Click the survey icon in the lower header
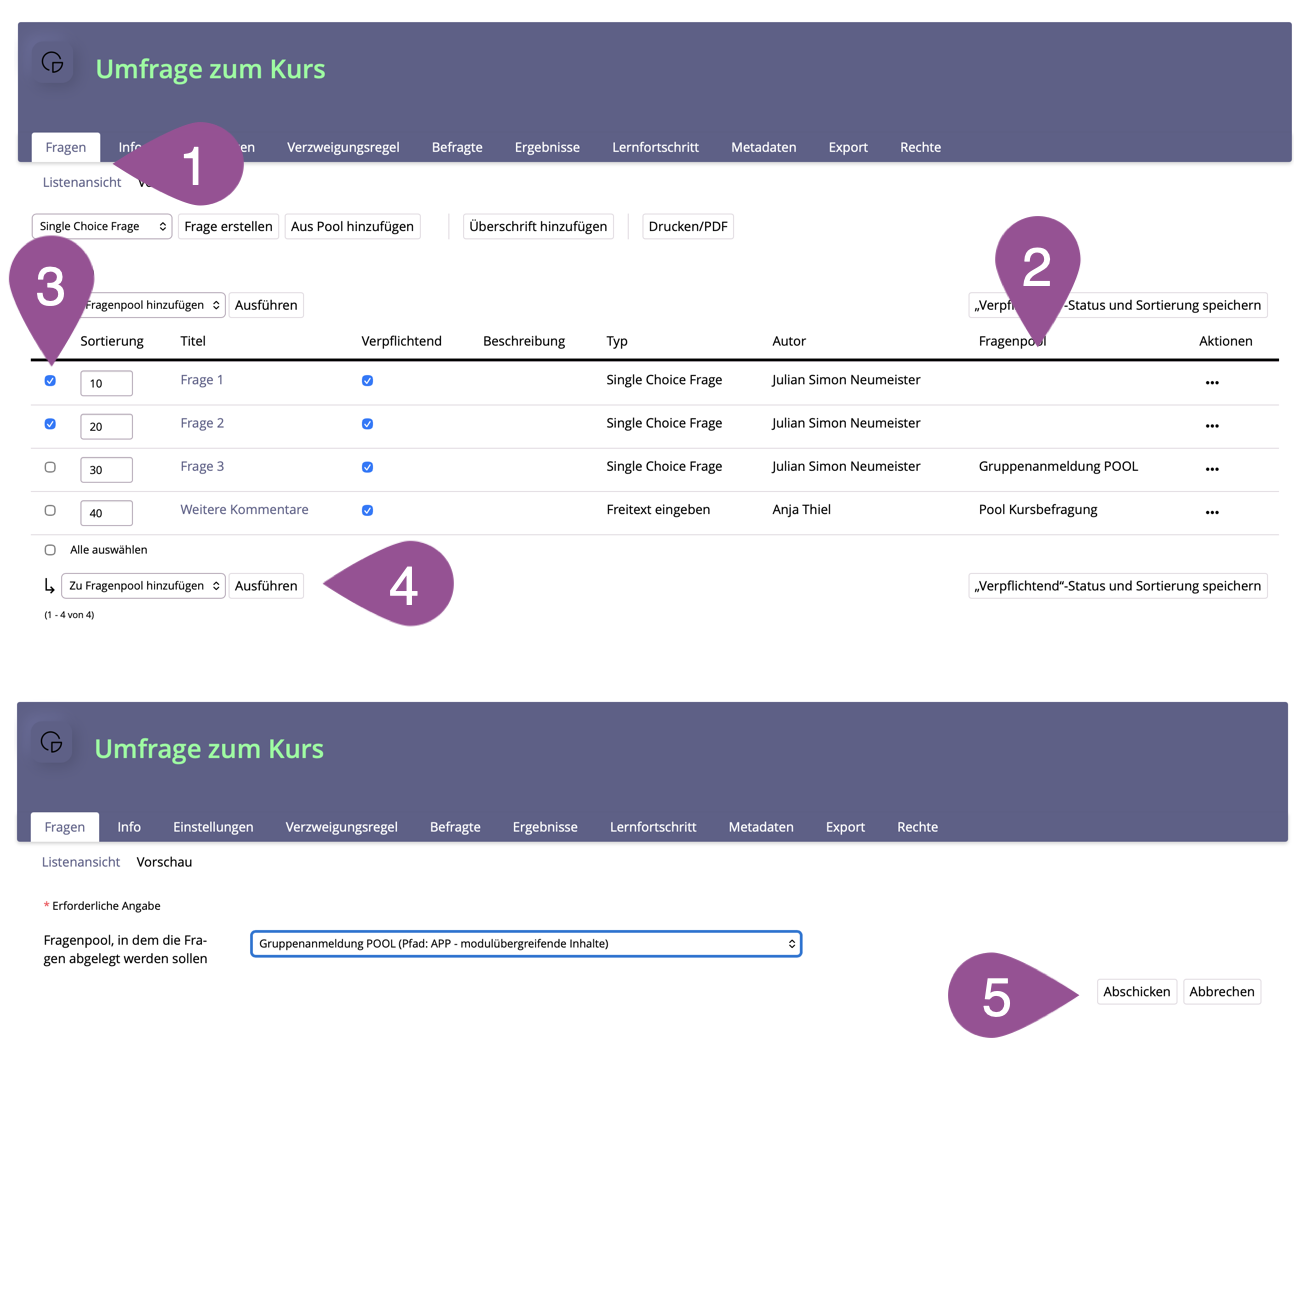This screenshot has height=1300, width=1300. pyautogui.click(x=52, y=742)
